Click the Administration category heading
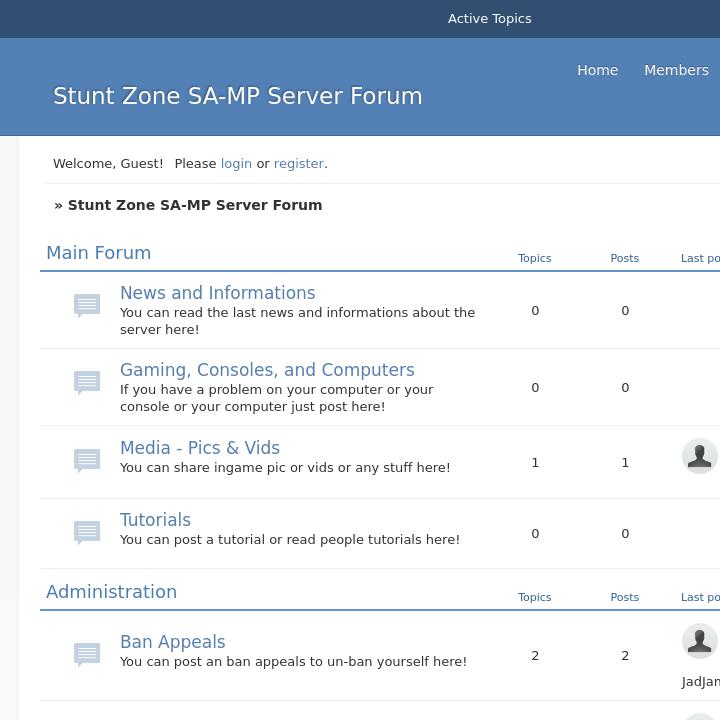The width and height of the screenshot is (720, 720). [x=111, y=592]
